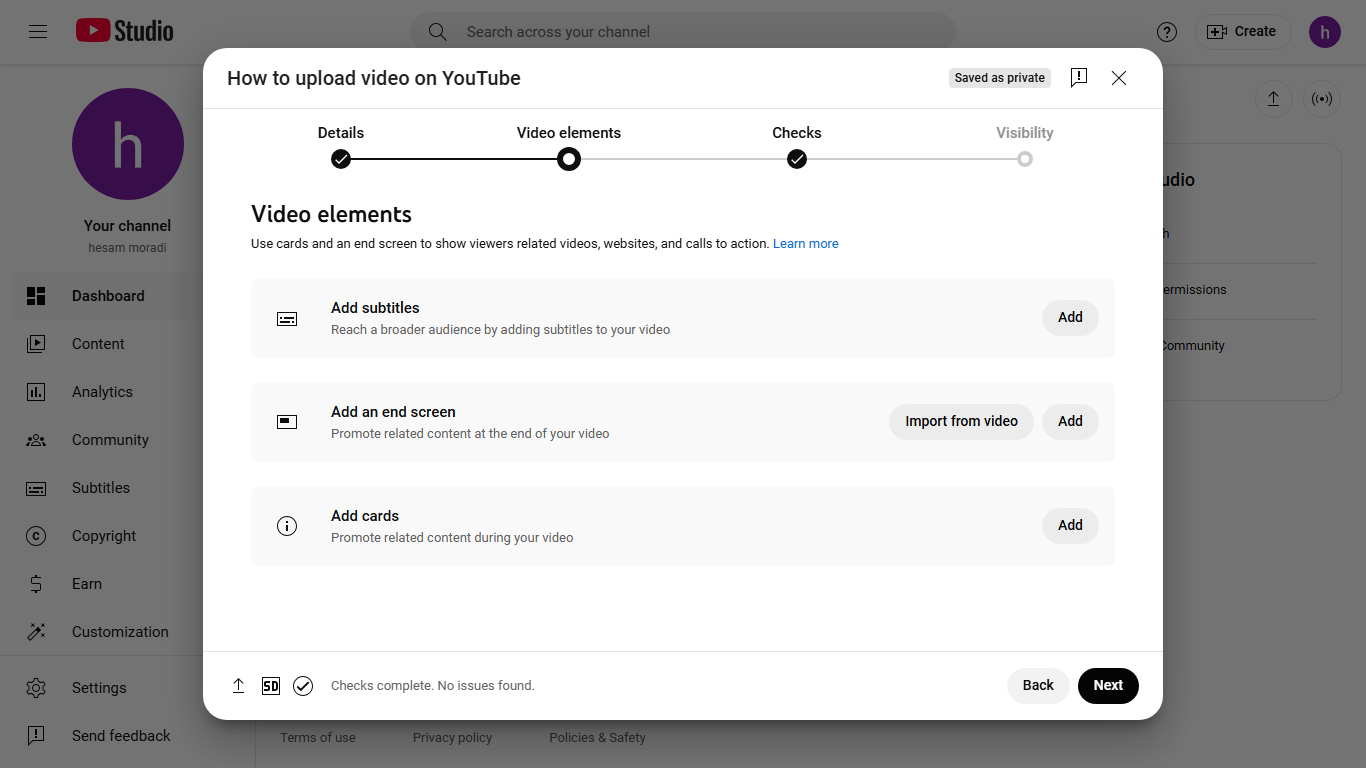
Task: Click the upload status arrow icon in footer
Action: (x=238, y=686)
